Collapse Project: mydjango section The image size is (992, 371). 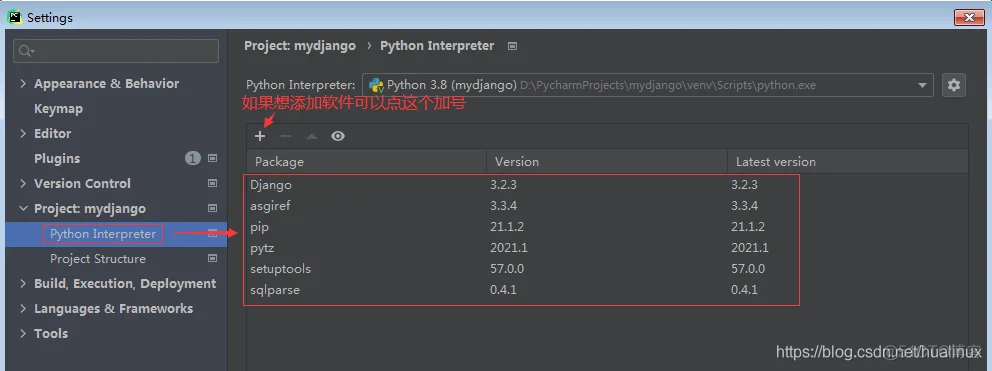tap(23, 208)
